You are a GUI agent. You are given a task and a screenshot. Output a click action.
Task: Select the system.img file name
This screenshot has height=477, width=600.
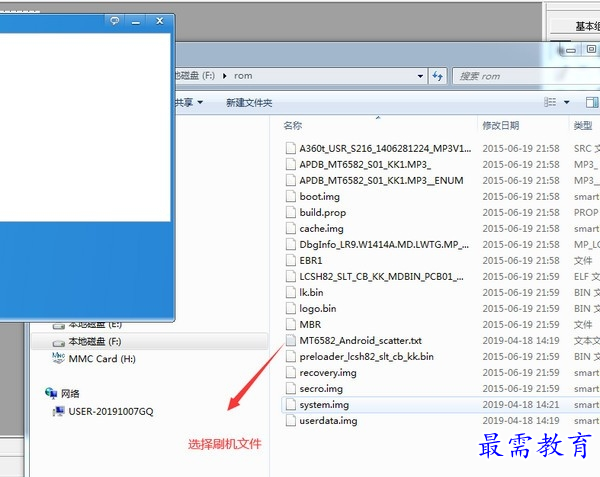tap(324, 404)
